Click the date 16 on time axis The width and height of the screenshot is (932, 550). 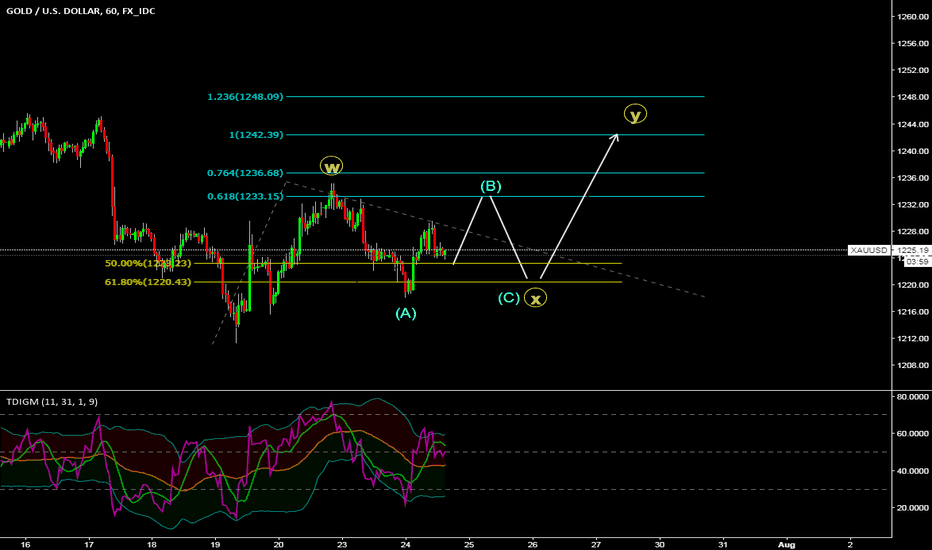coord(25,544)
